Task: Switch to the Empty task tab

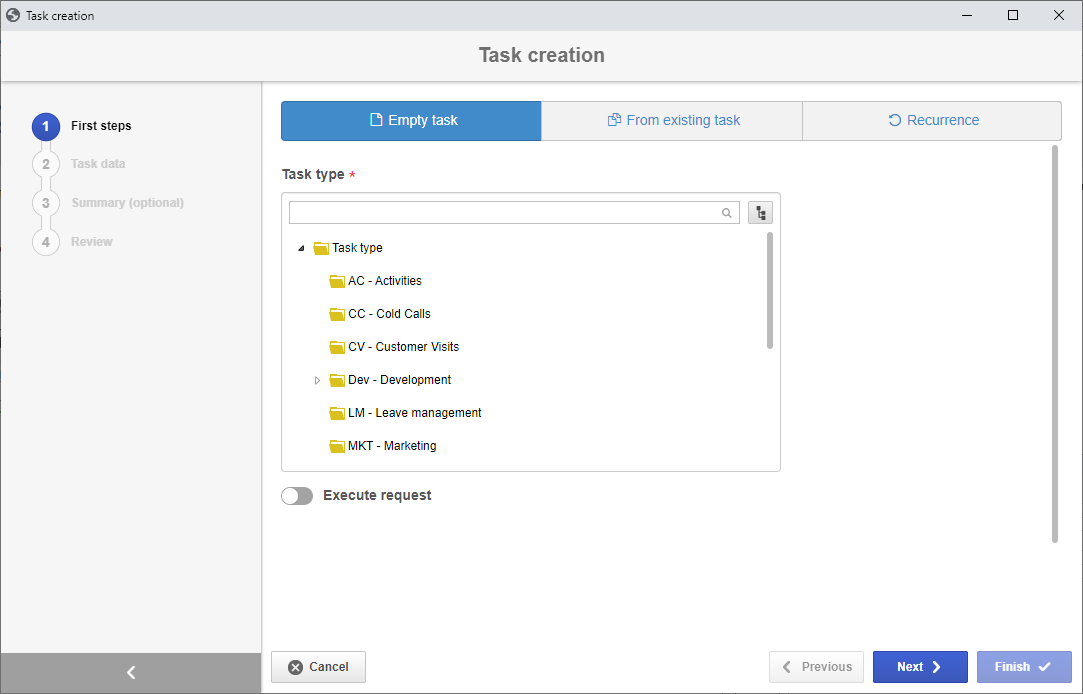Action: pyautogui.click(x=411, y=121)
